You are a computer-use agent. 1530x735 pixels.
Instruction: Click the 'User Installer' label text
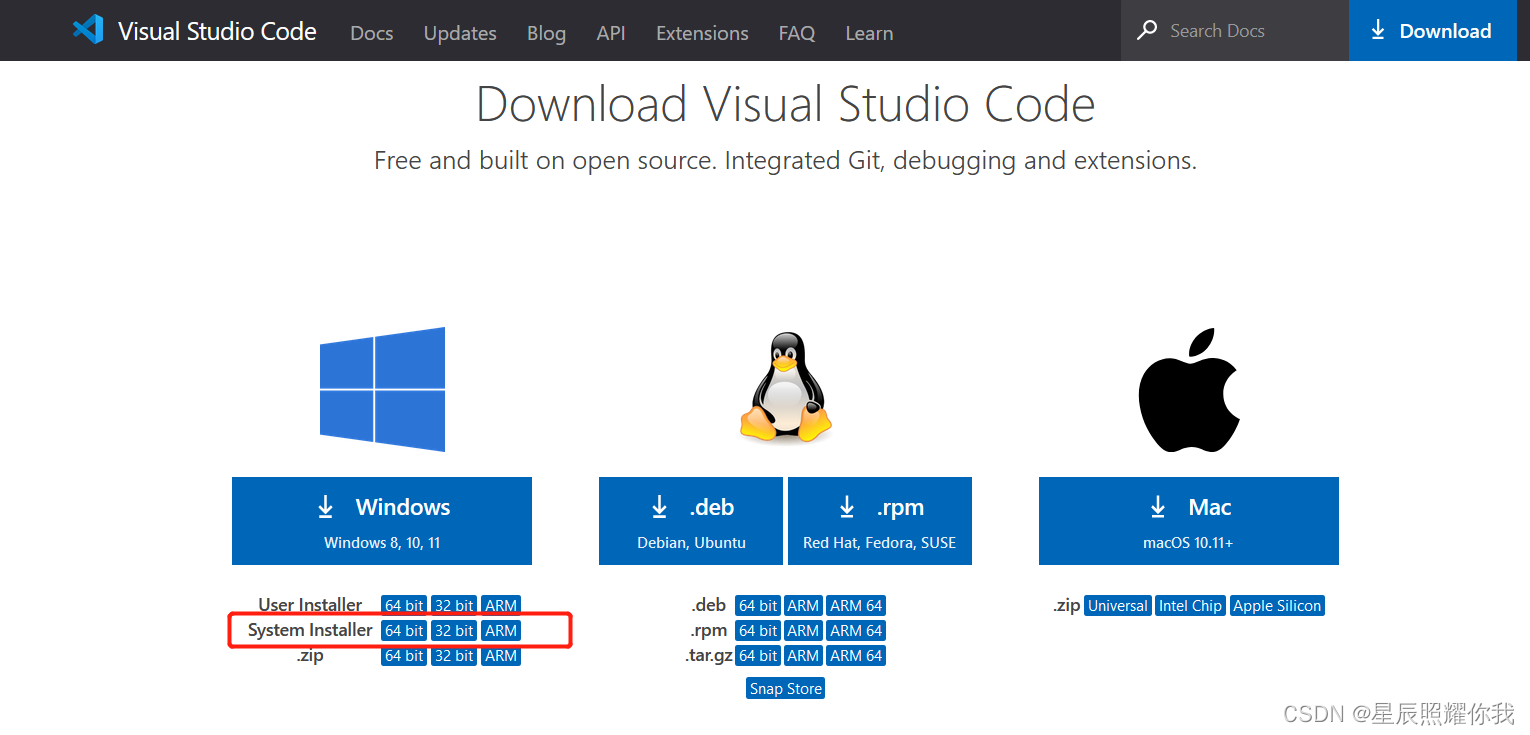(310, 605)
